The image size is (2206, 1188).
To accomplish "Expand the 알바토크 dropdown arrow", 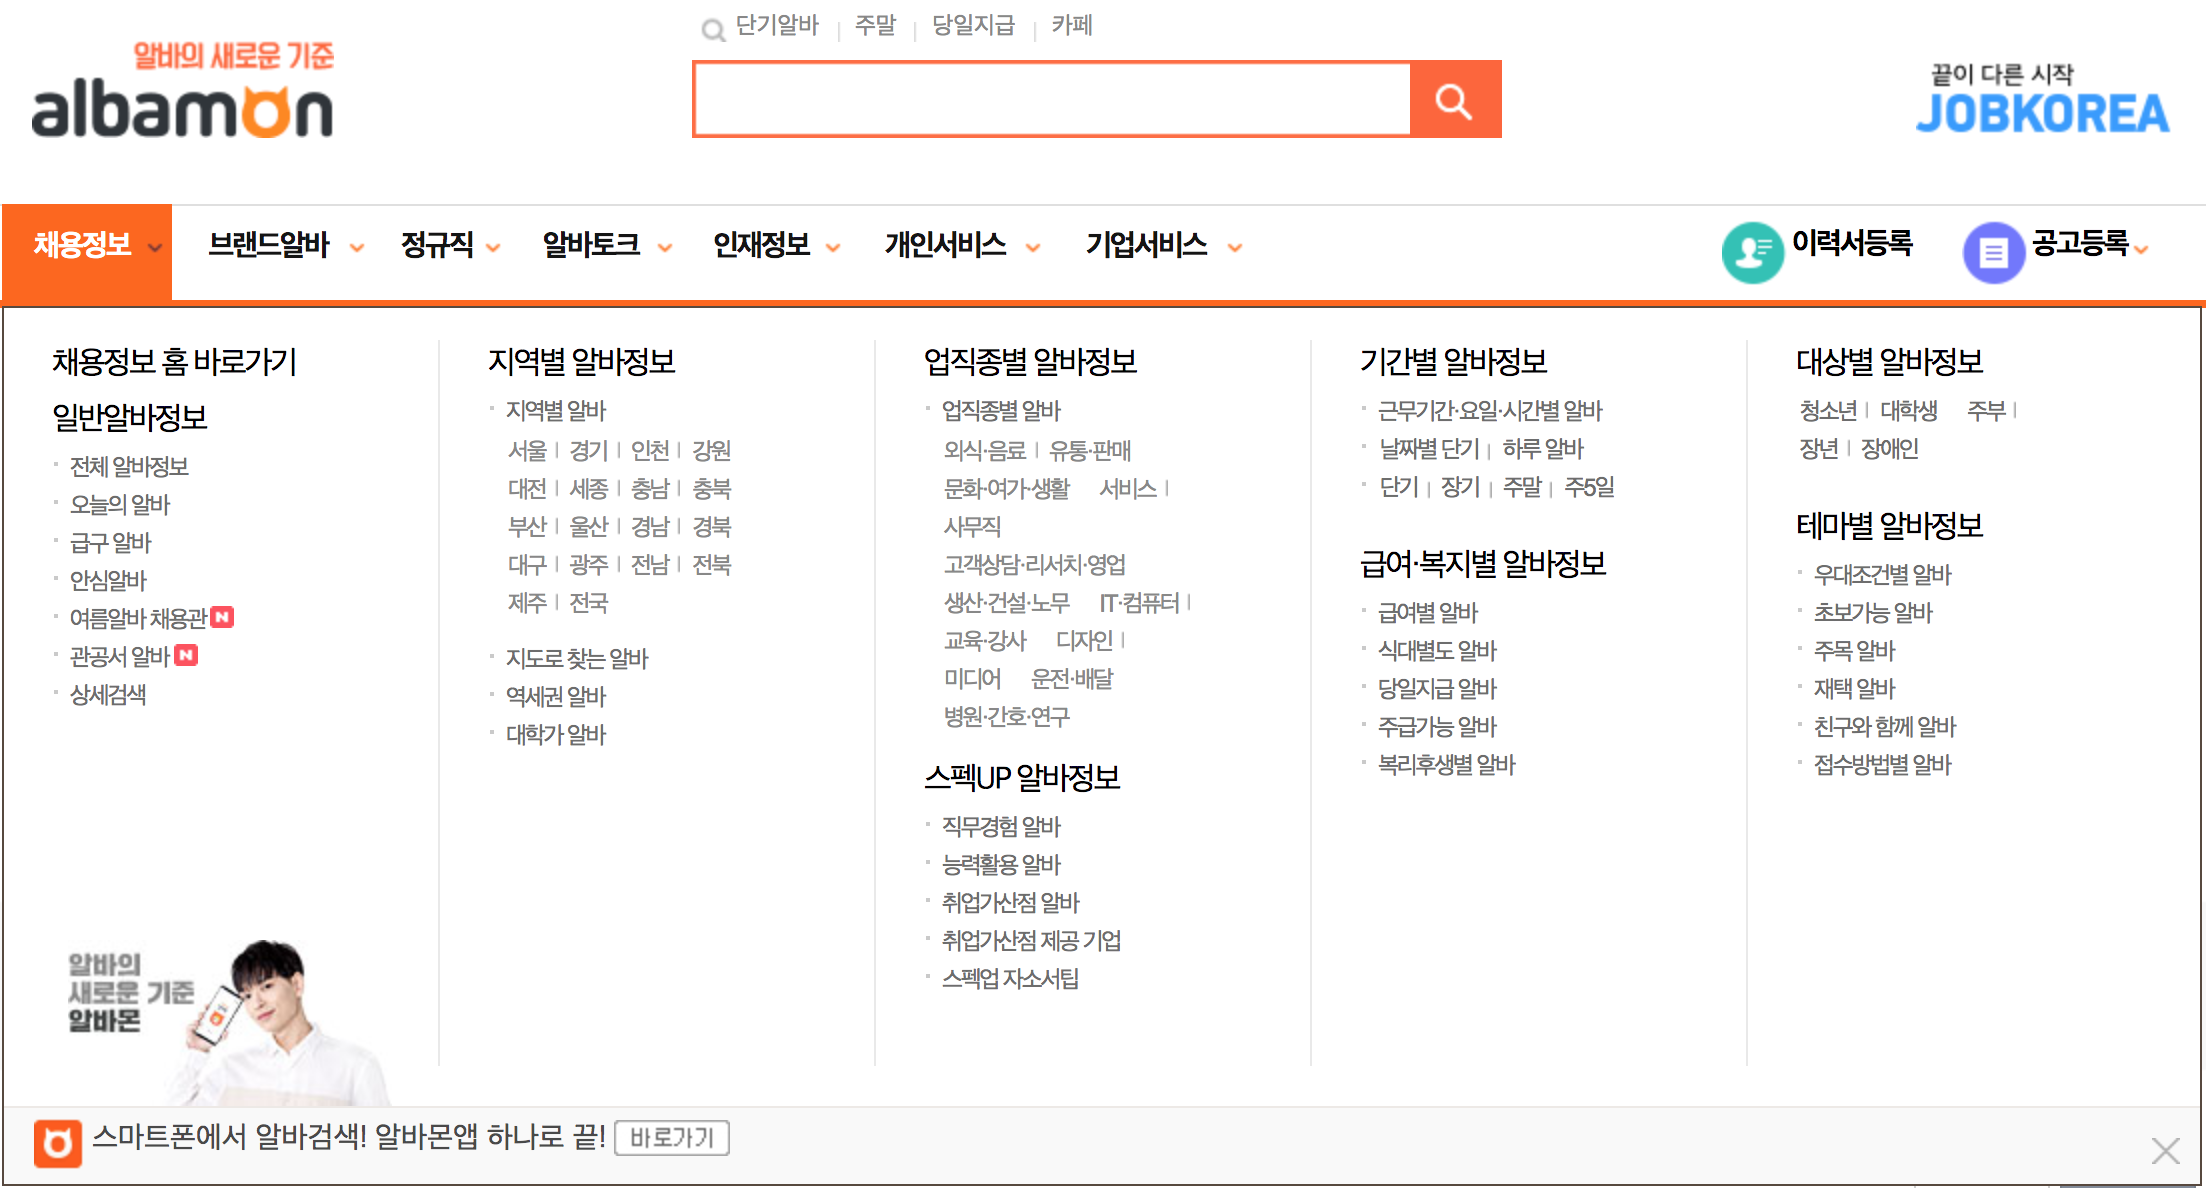I will click(665, 248).
